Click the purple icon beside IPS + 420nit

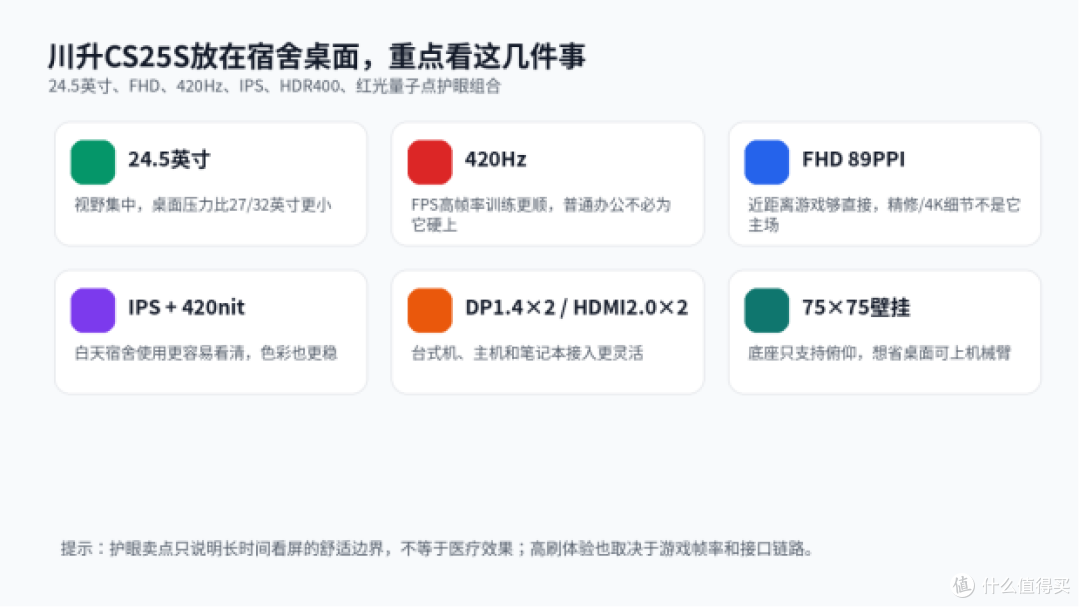pyautogui.click(x=93, y=311)
